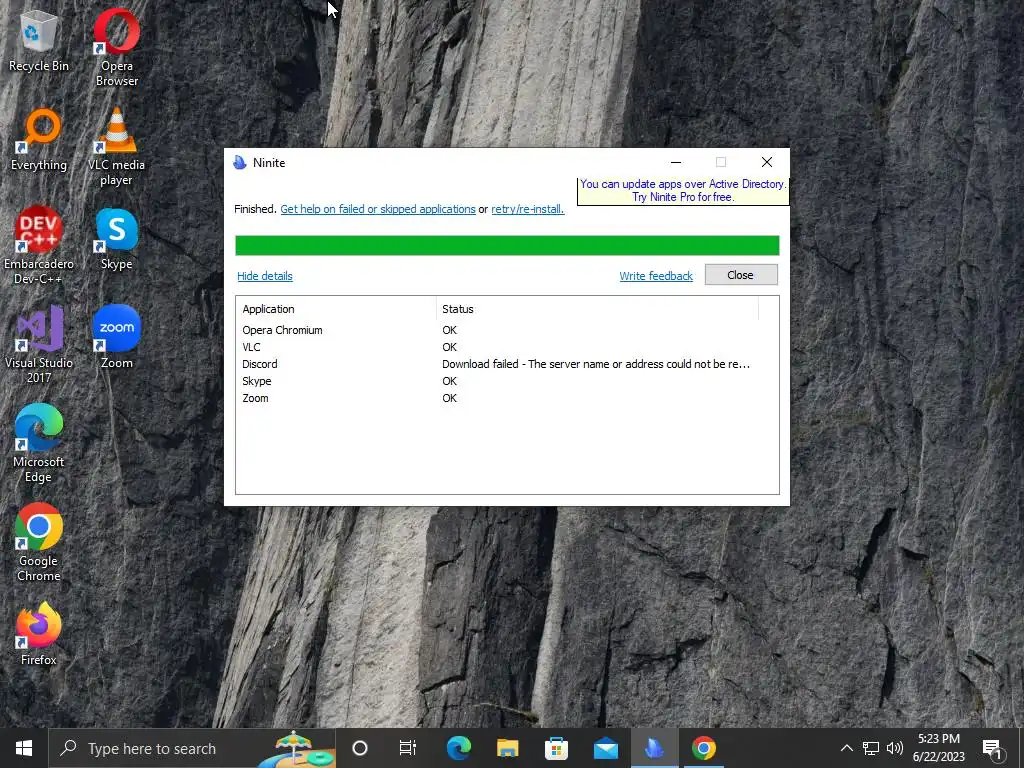Sort by the Status column header
1024x768 pixels.
coord(597,309)
